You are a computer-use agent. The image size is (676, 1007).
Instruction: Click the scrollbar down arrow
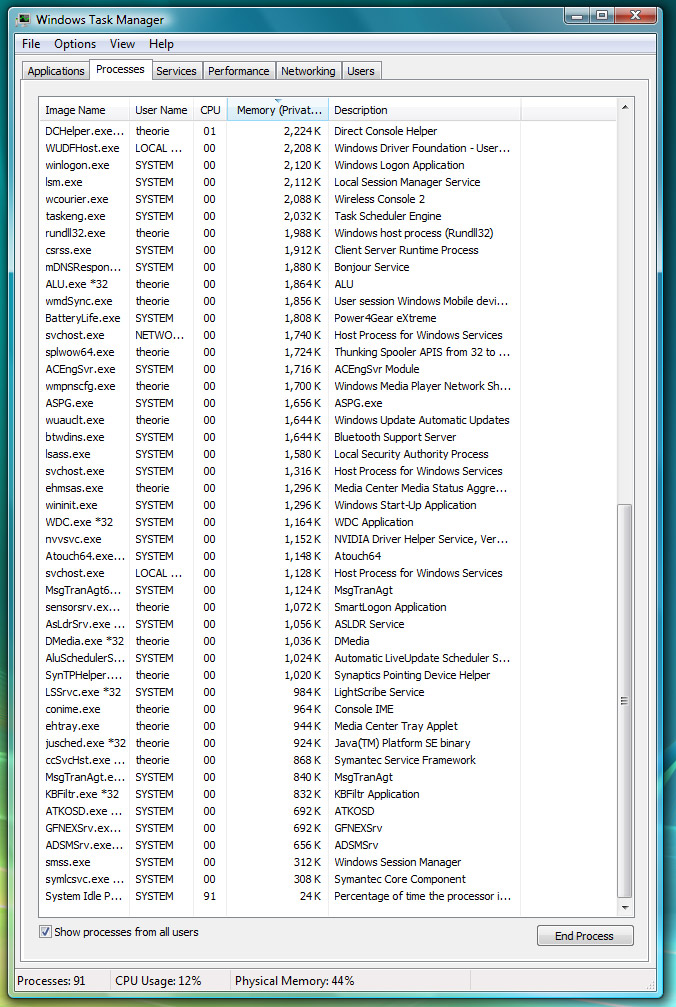[x=625, y=907]
